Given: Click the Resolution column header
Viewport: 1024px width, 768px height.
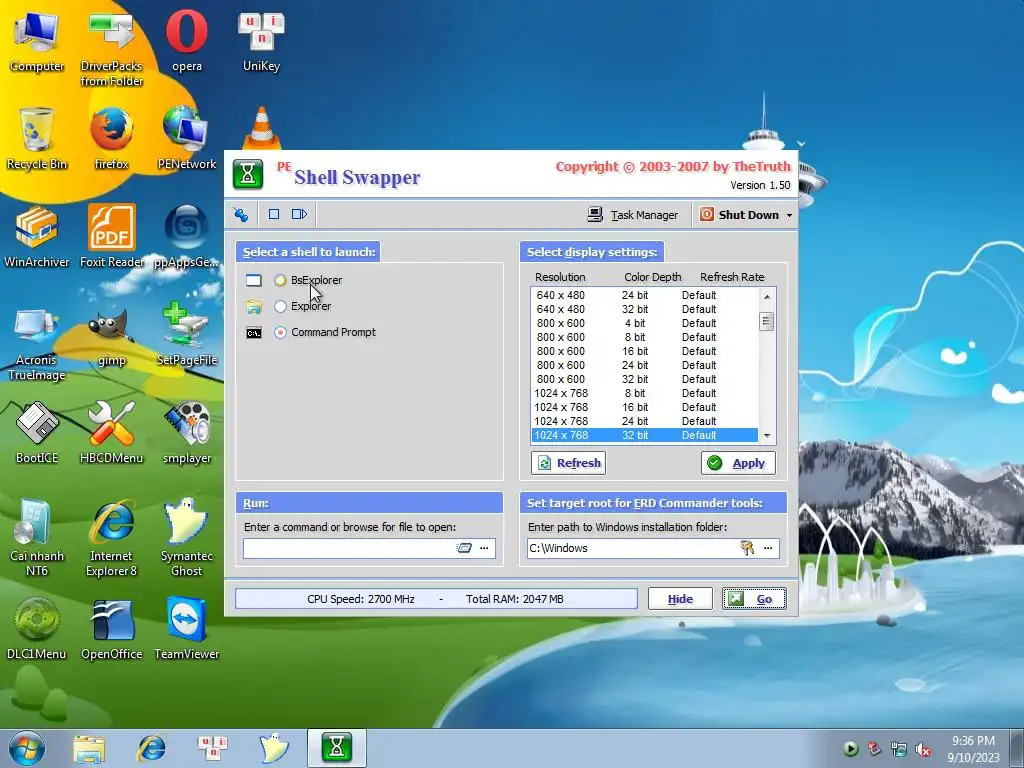Looking at the screenshot, I should coord(560,277).
